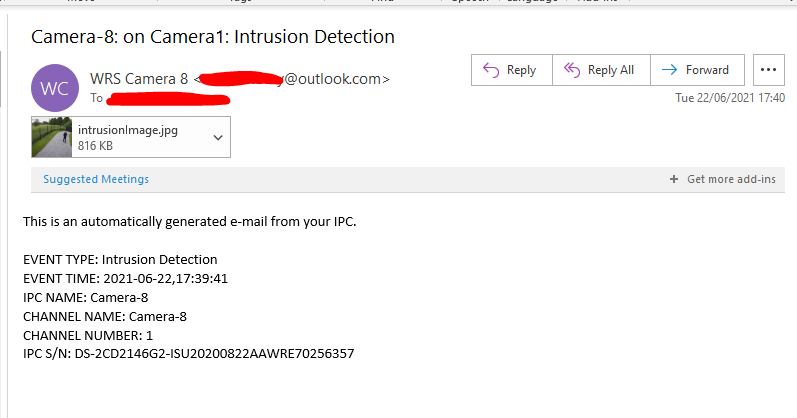Open the three-dot more actions menu
The image size is (797, 418).
[768, 70]
